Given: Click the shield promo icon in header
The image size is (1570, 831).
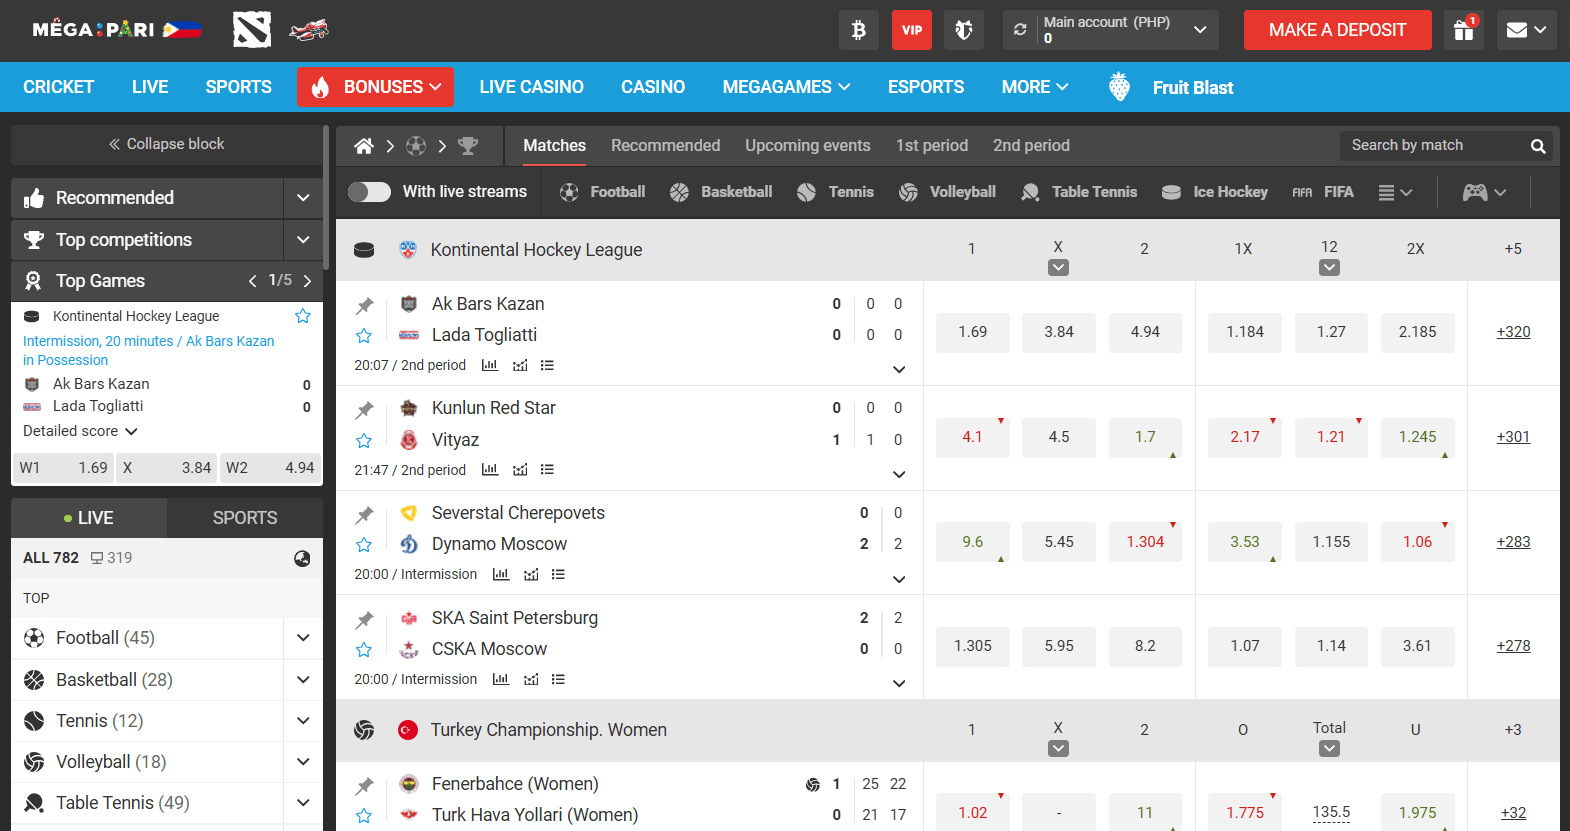Looking at the screenshot, I should click(x=964, y=30).
